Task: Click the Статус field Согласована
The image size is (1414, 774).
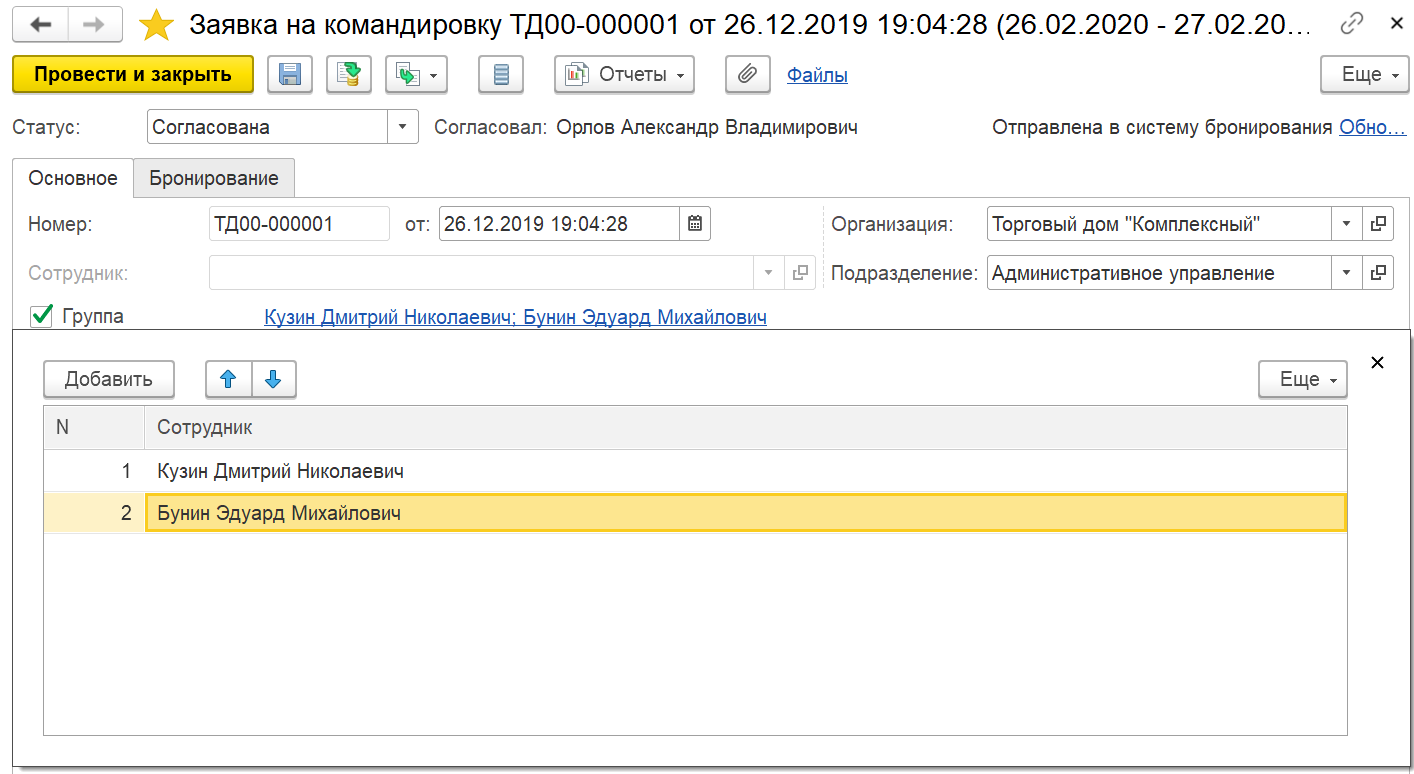Action: 267,127
